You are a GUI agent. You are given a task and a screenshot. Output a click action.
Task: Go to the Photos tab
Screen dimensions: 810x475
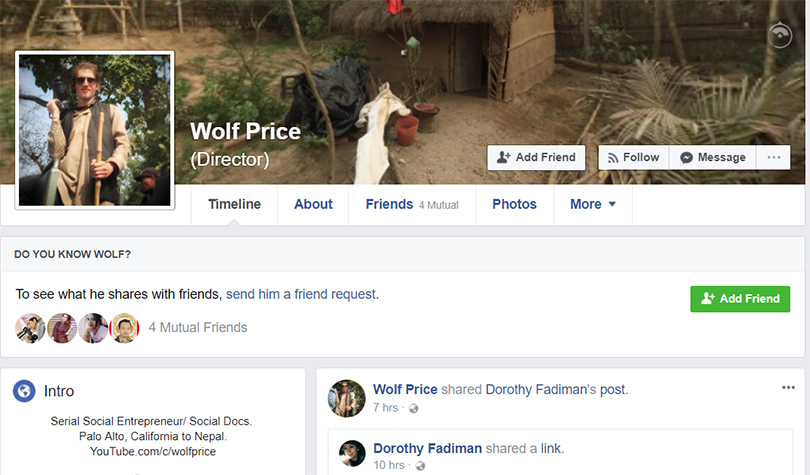[514, 204]
